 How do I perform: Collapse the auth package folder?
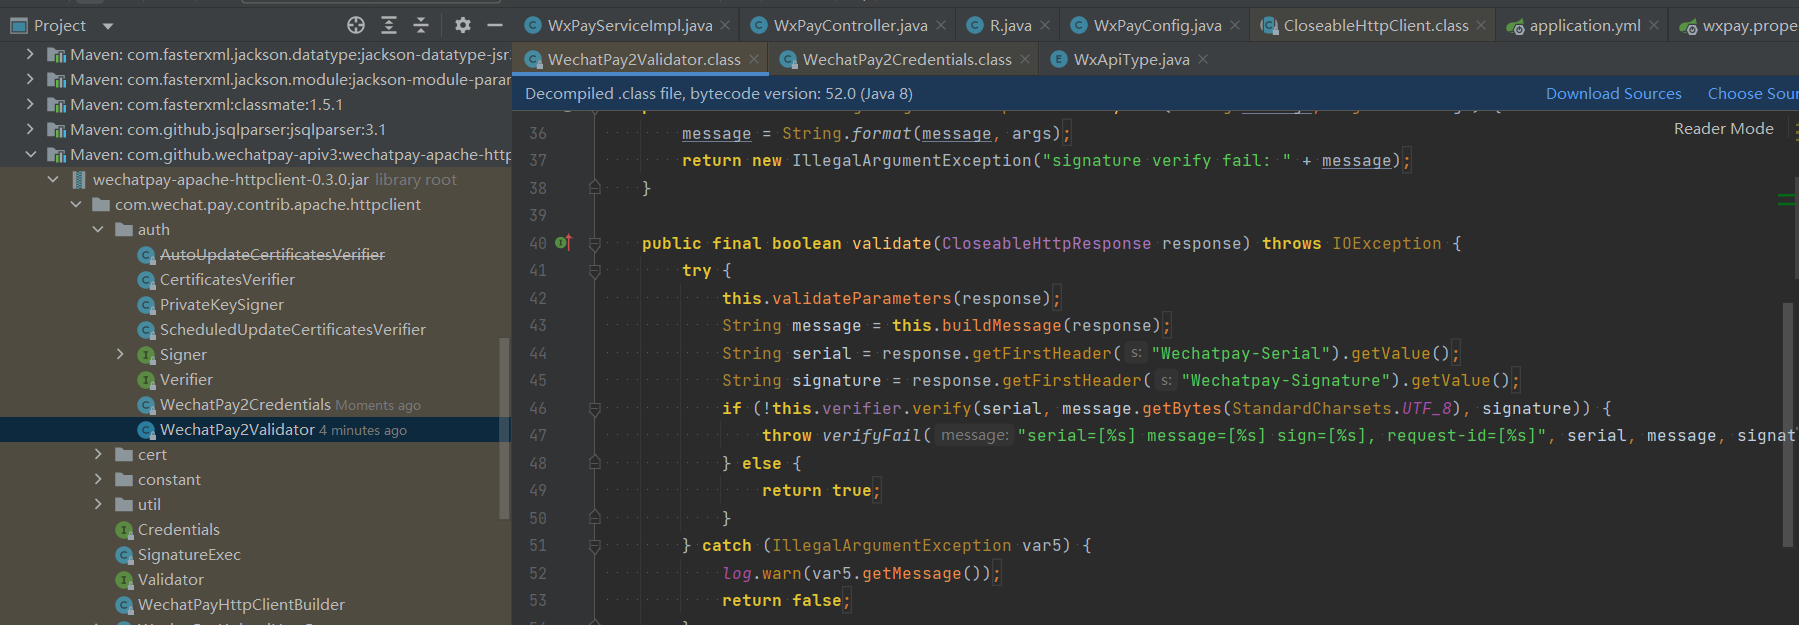tap(98, 230)
